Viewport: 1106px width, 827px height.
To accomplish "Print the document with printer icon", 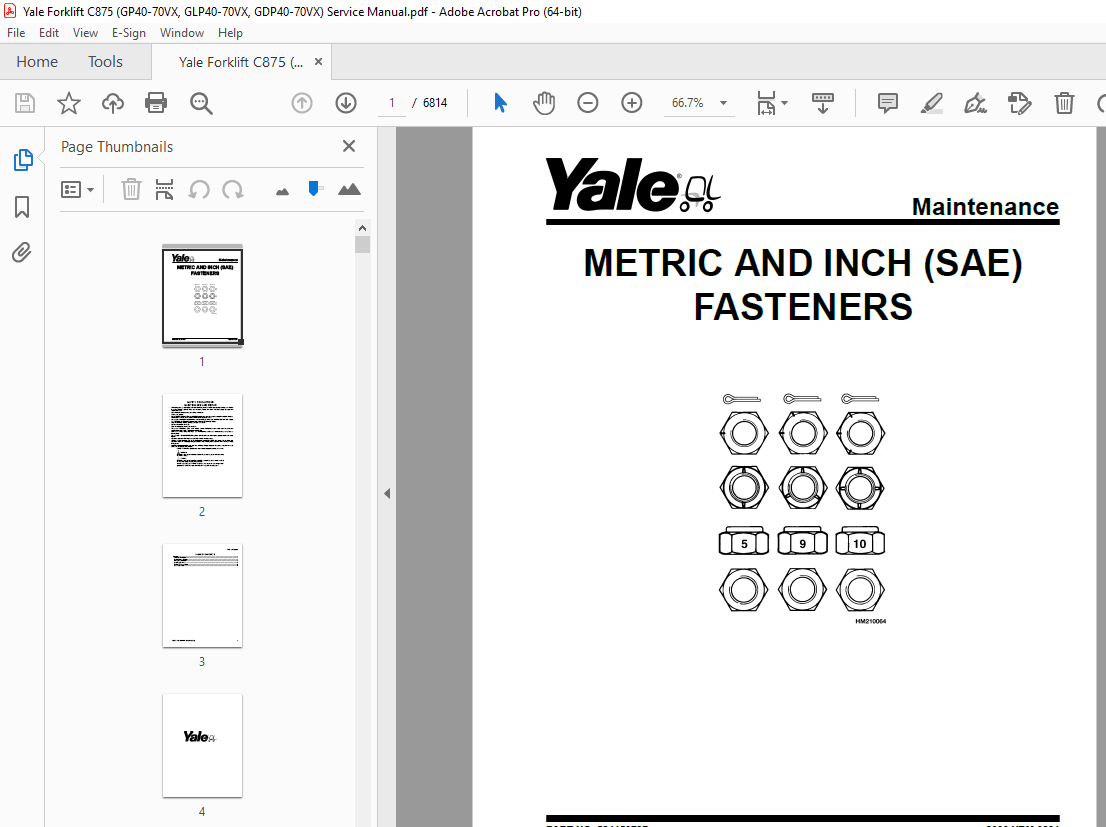I will coord(156,103).
